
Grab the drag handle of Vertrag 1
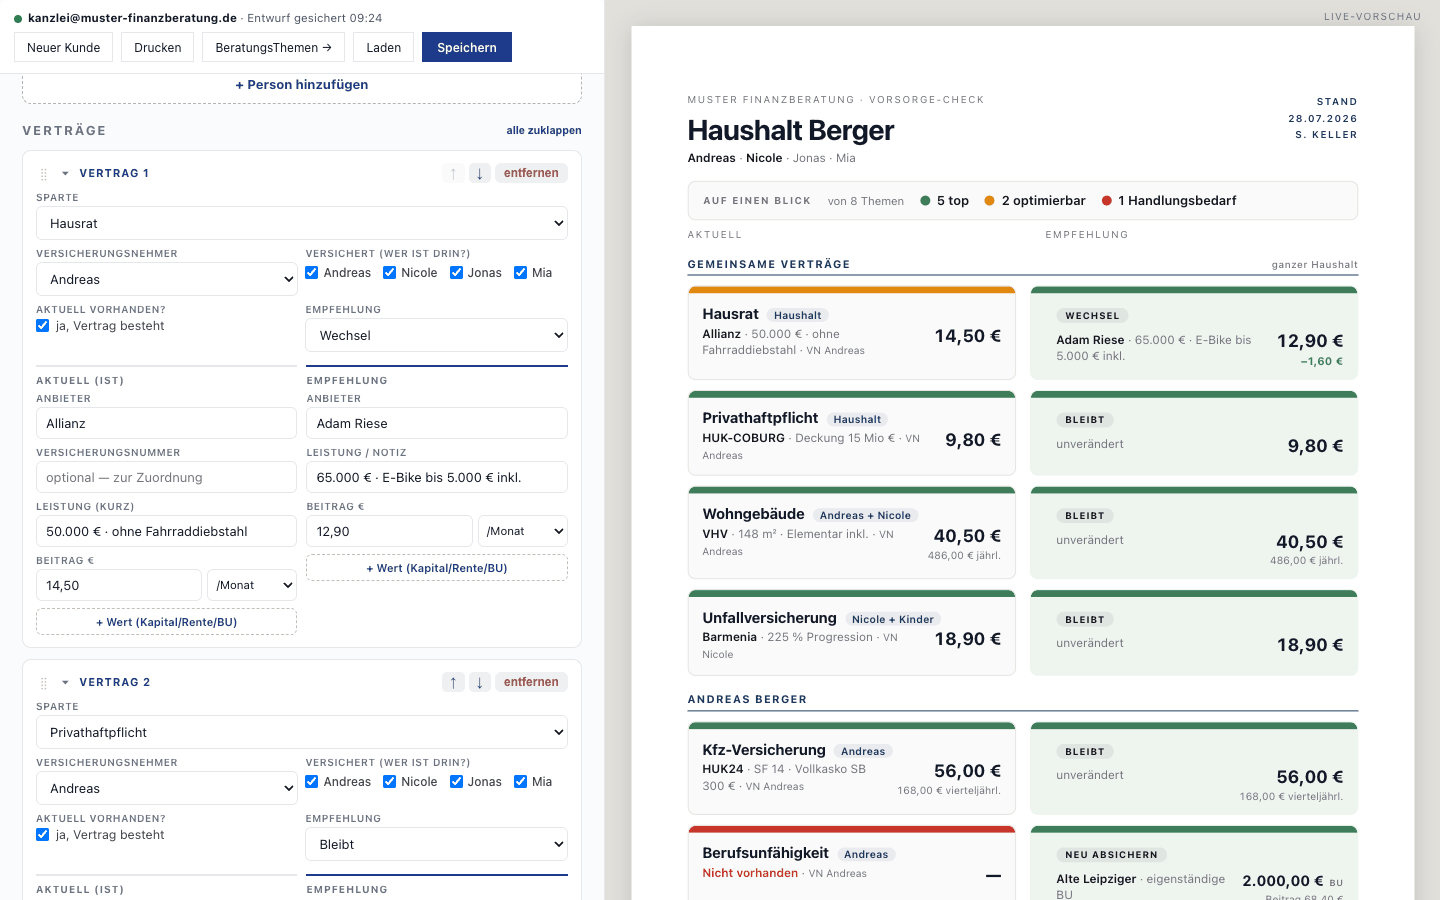(44, 174)
